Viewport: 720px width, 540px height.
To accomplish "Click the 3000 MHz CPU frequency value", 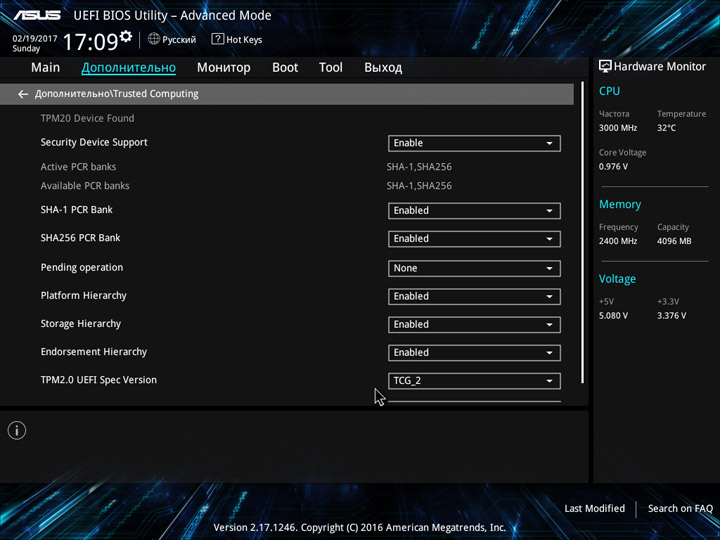I will (618, 128).
